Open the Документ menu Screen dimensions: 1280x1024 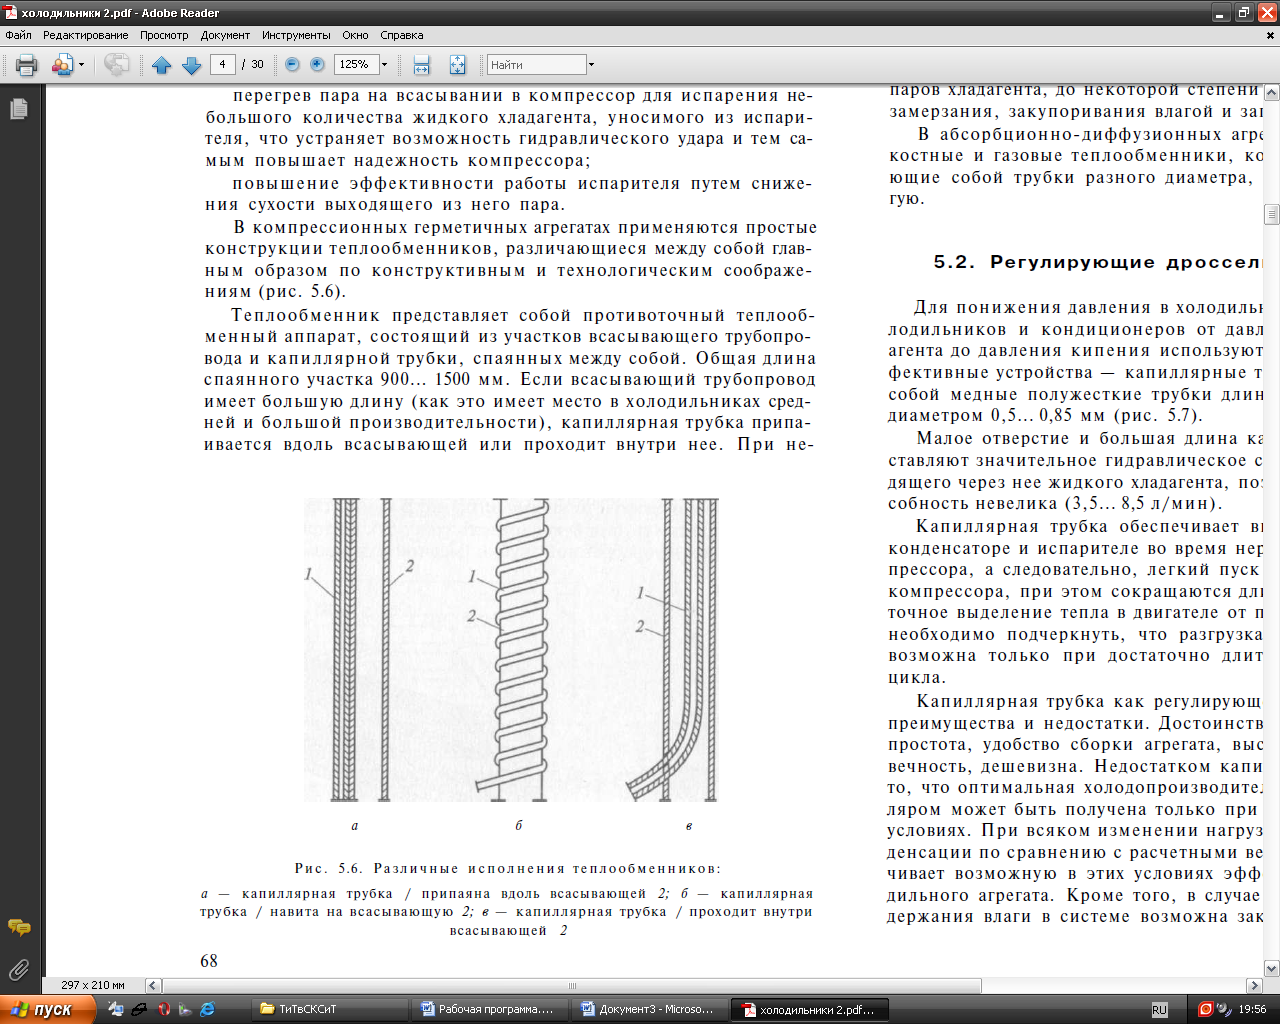coord(225,35)
